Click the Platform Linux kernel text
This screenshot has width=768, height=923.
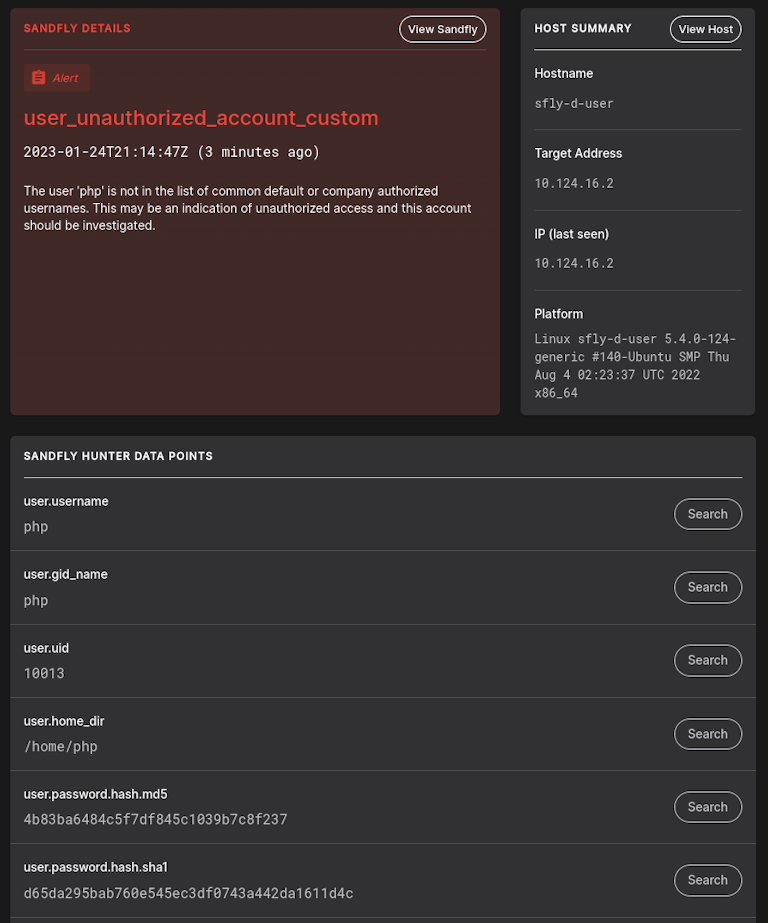click(634, 366)
